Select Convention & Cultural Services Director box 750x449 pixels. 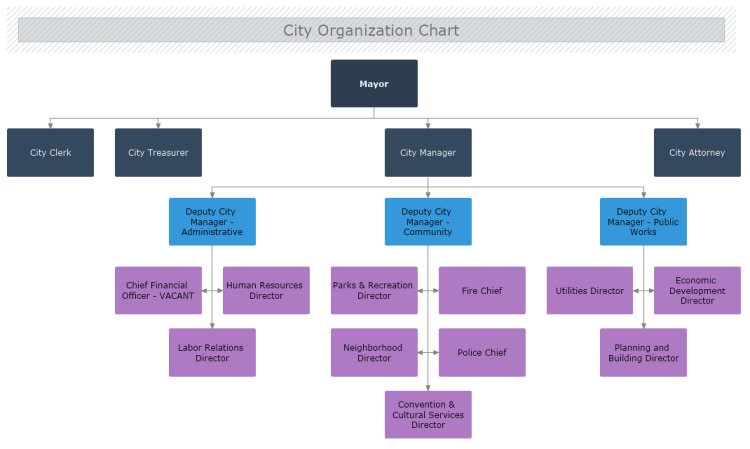[428, 415]
